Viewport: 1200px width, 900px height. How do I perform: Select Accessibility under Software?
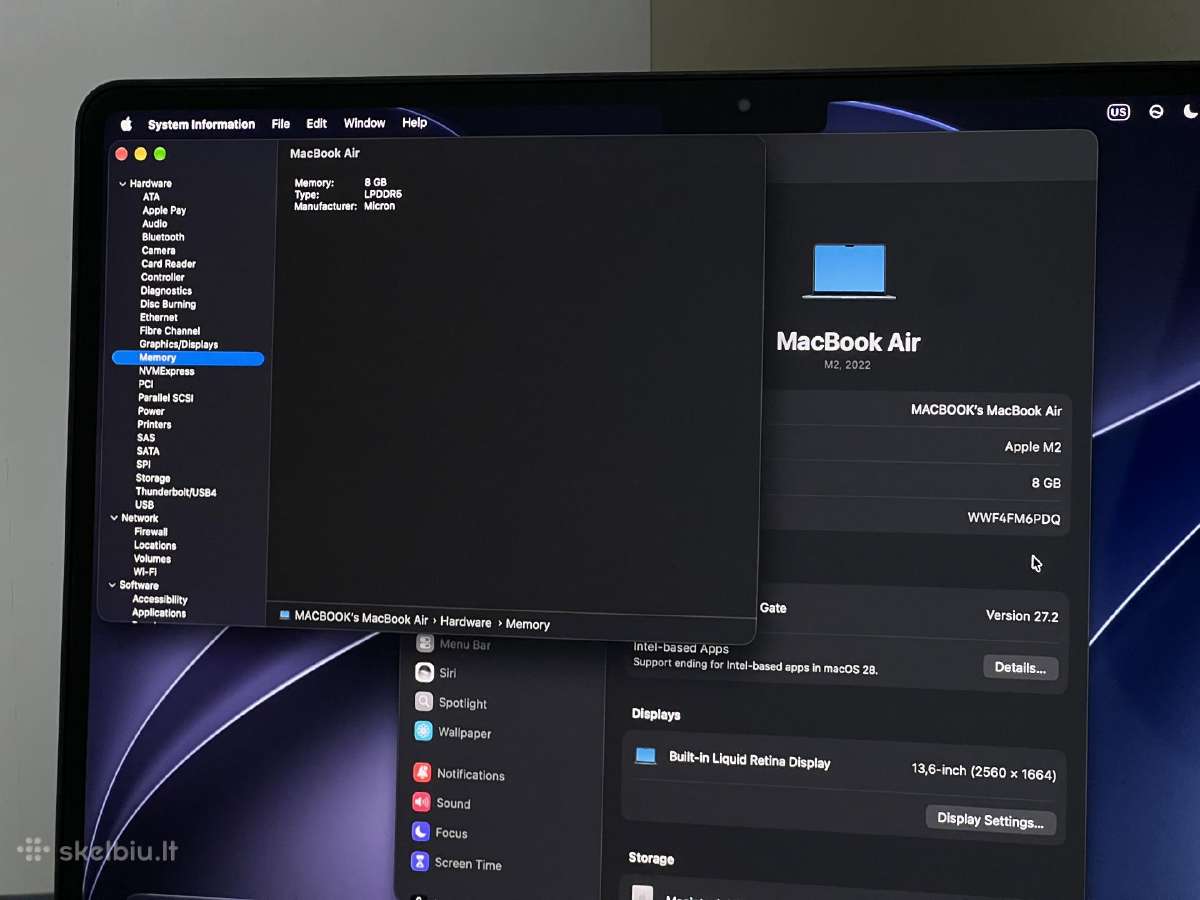coord(160,599)
